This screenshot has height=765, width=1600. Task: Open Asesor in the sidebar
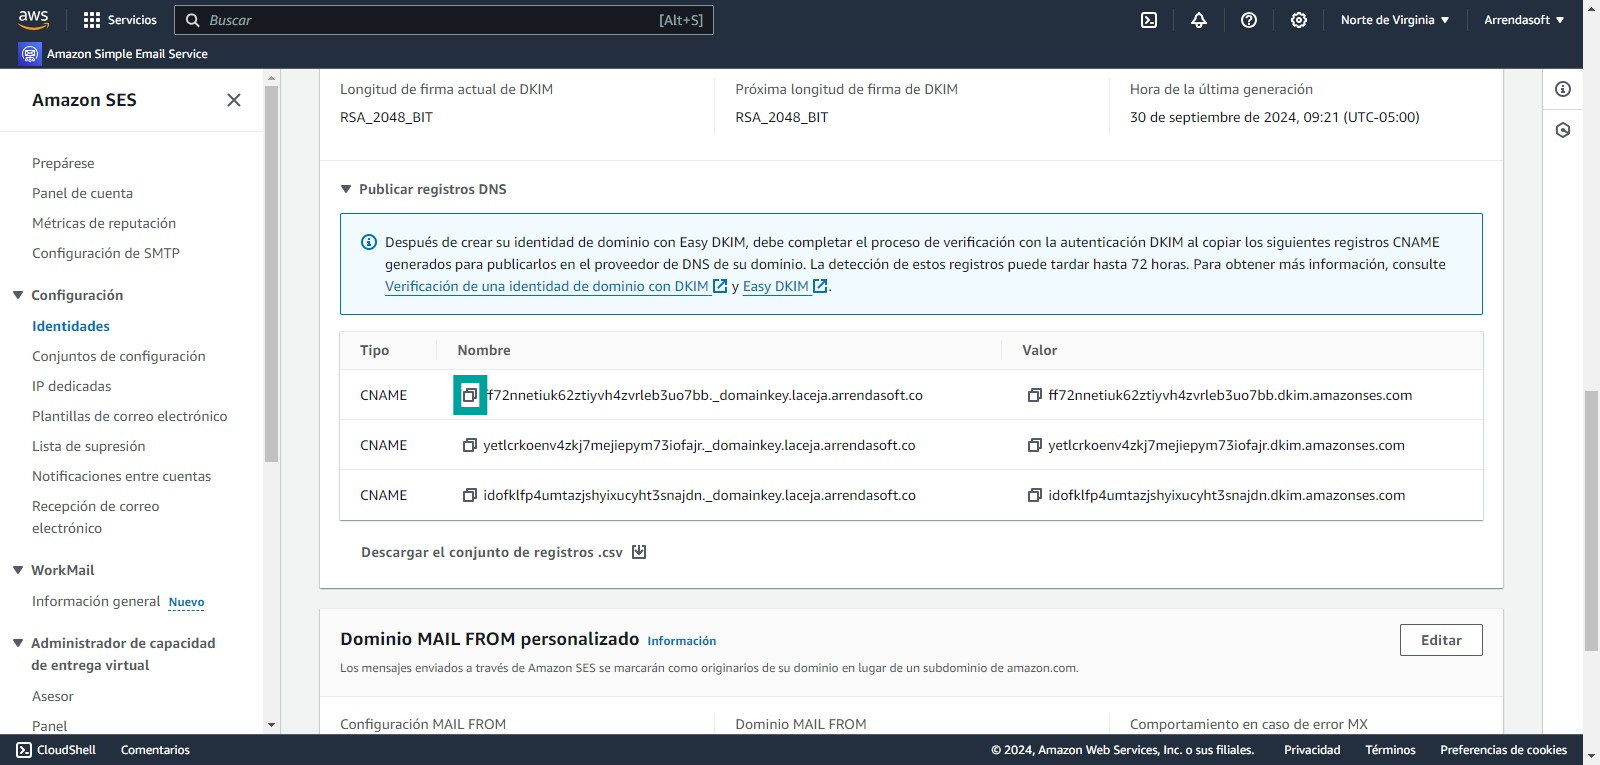point(53,696)
